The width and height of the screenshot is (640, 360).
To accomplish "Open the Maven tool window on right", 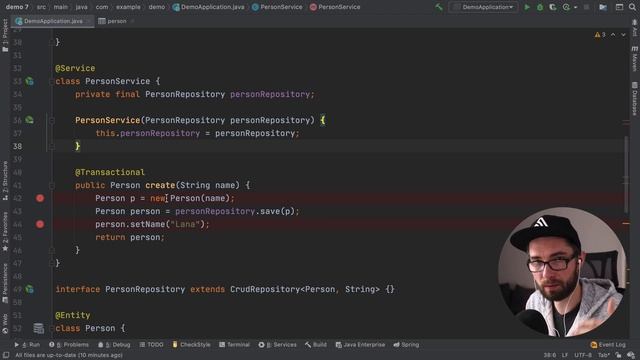I will pyautogui.click(x=635, y=58).
